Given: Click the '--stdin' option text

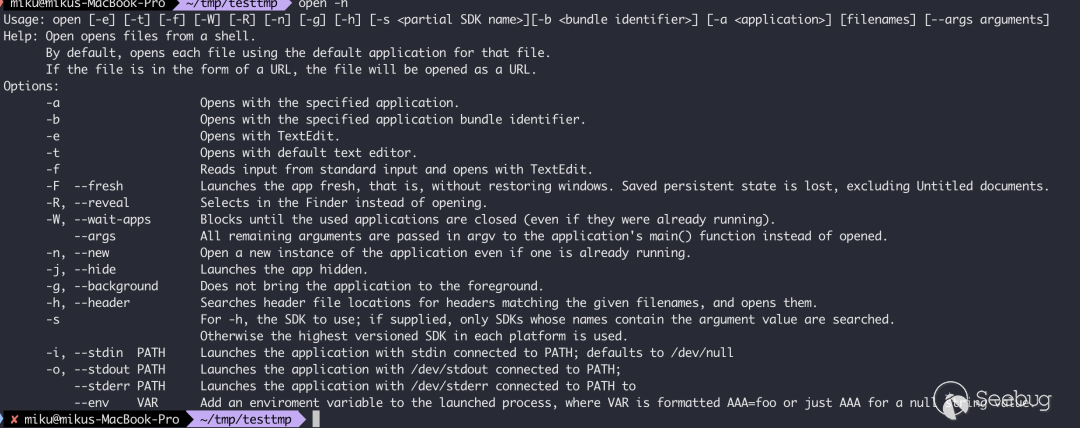Looking at the screenshot, I should 98,353.
